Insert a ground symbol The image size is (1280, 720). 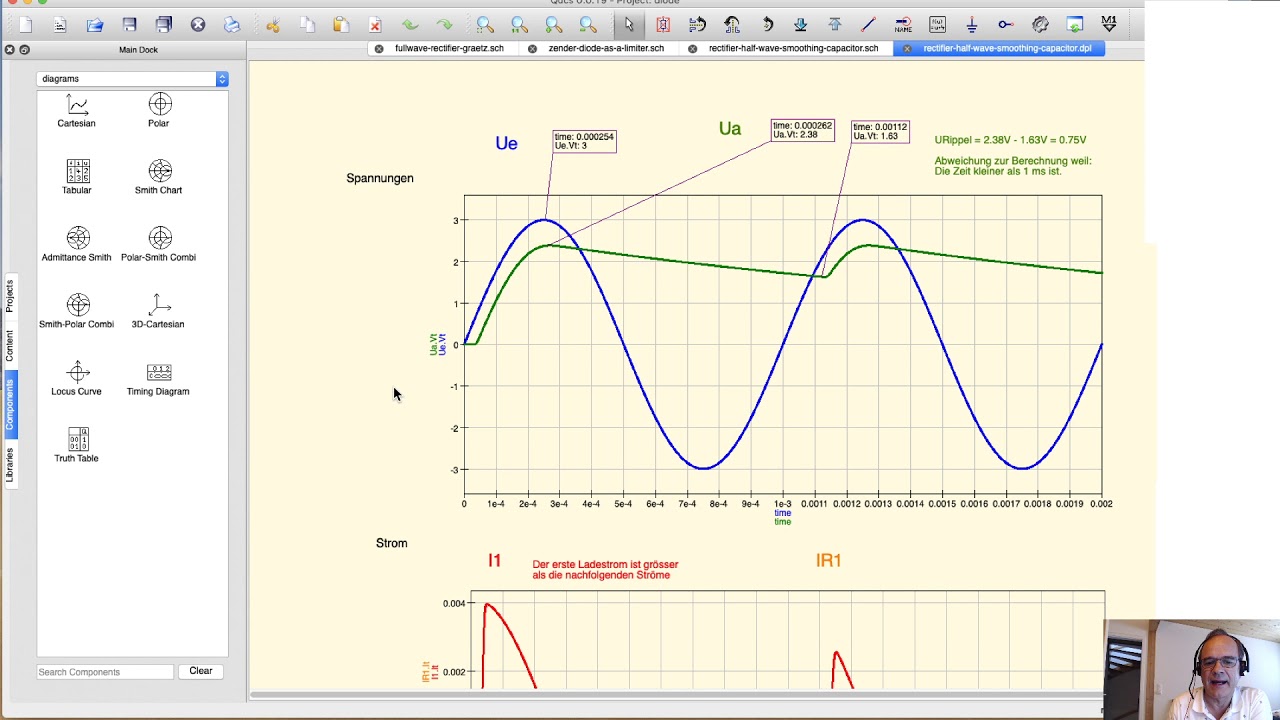pyautogui.click(x=972, y=25)
